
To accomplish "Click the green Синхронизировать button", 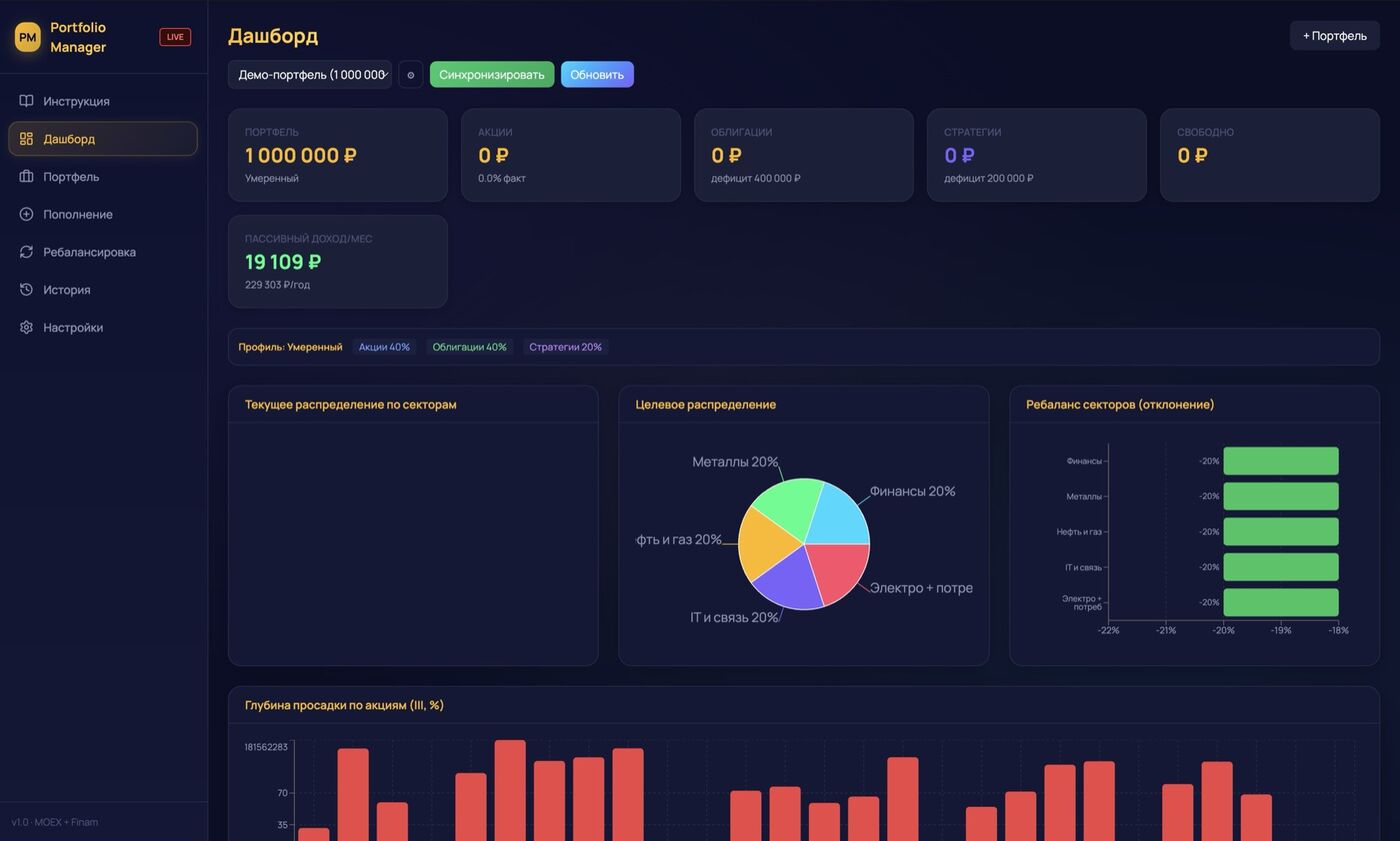I will point(492,75).
